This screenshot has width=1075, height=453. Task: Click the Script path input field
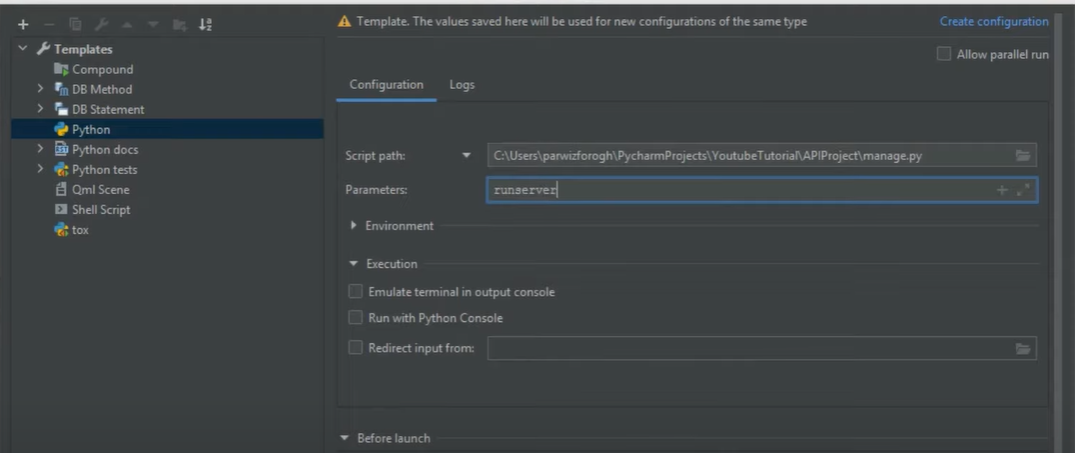(x=762, y=156)
